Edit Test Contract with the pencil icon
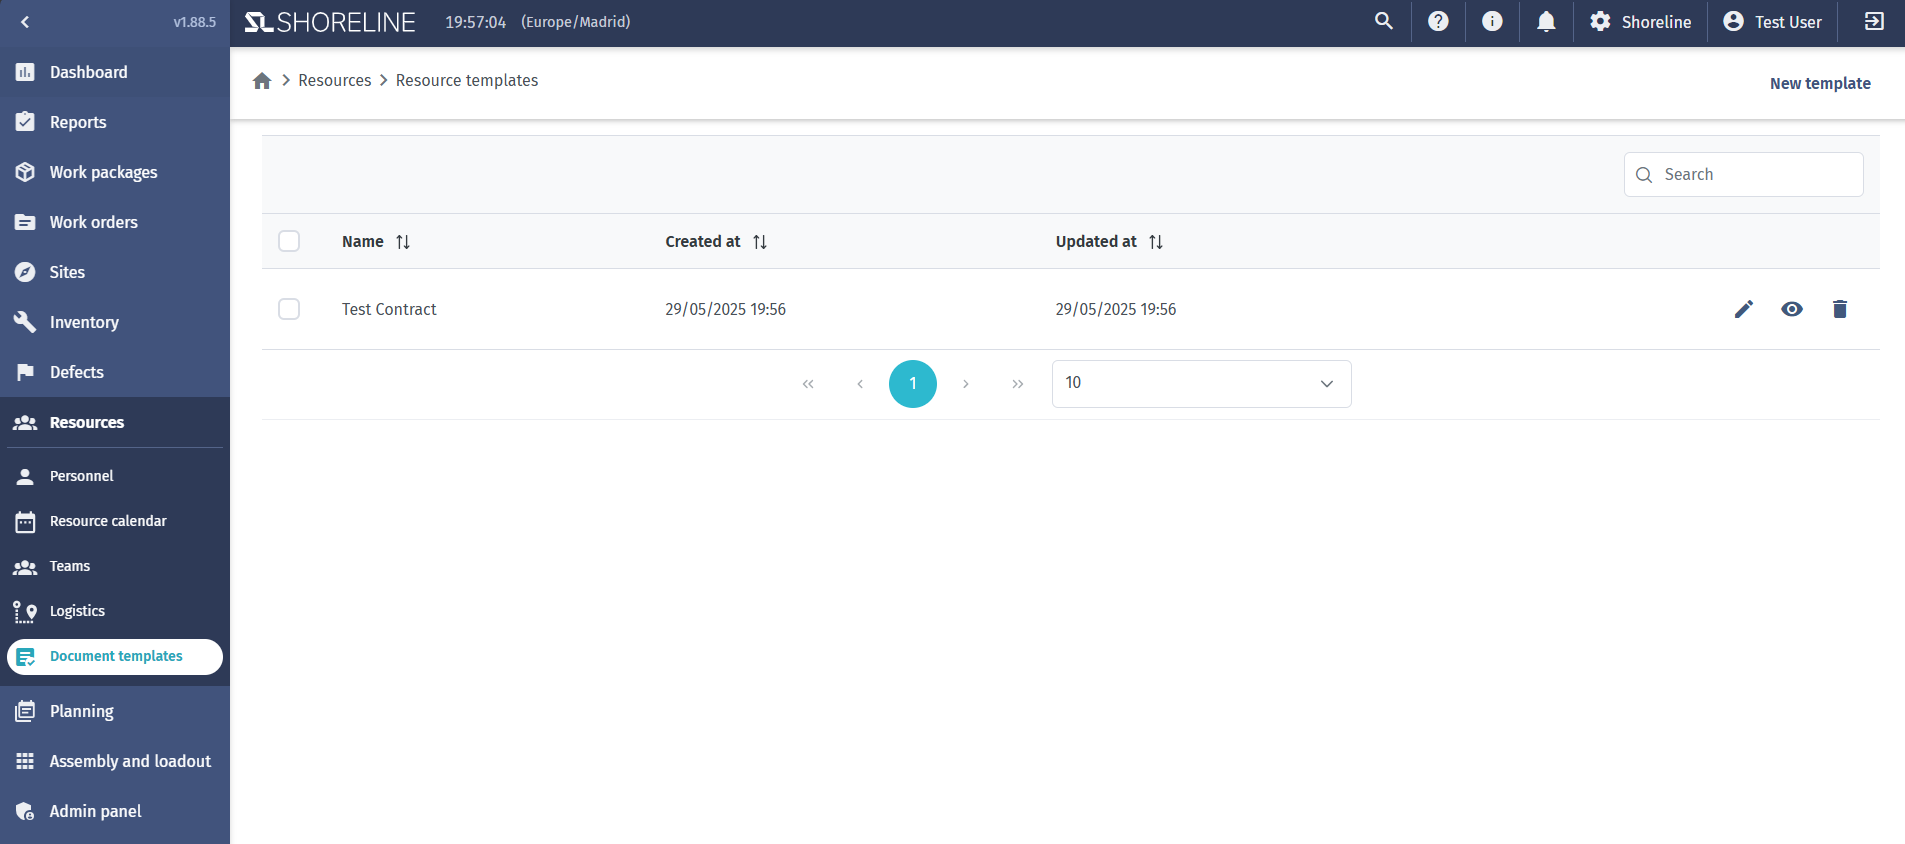Screen dimensions: 1905x844 pyautogui.click(x=1744, y=309)
